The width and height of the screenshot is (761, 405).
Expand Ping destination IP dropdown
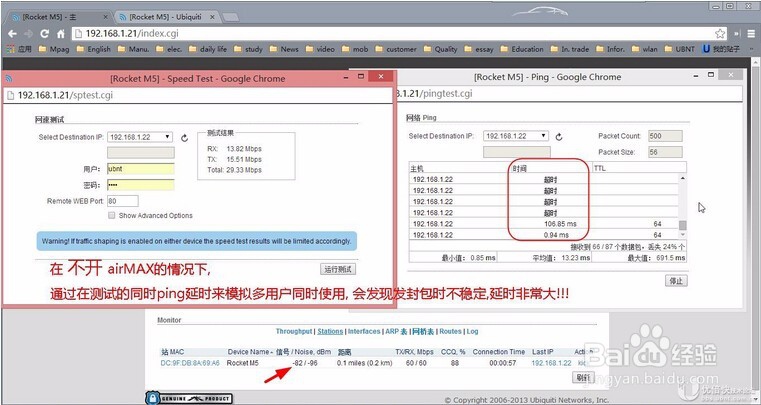[x=515, y=136]
